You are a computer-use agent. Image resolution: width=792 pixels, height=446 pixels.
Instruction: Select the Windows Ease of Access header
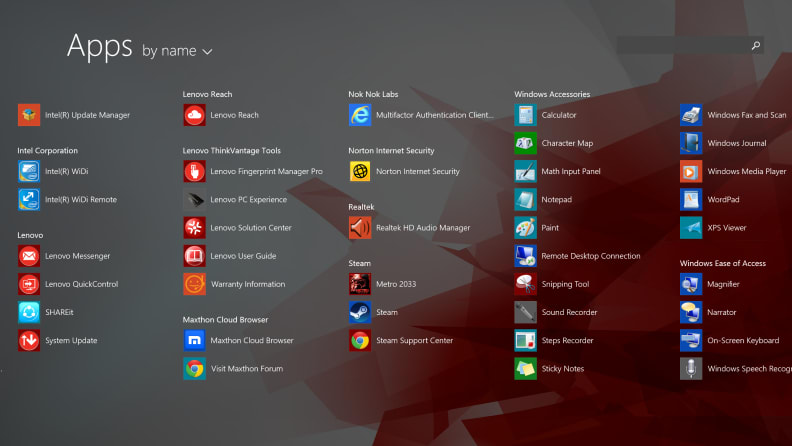click(723, 263)
